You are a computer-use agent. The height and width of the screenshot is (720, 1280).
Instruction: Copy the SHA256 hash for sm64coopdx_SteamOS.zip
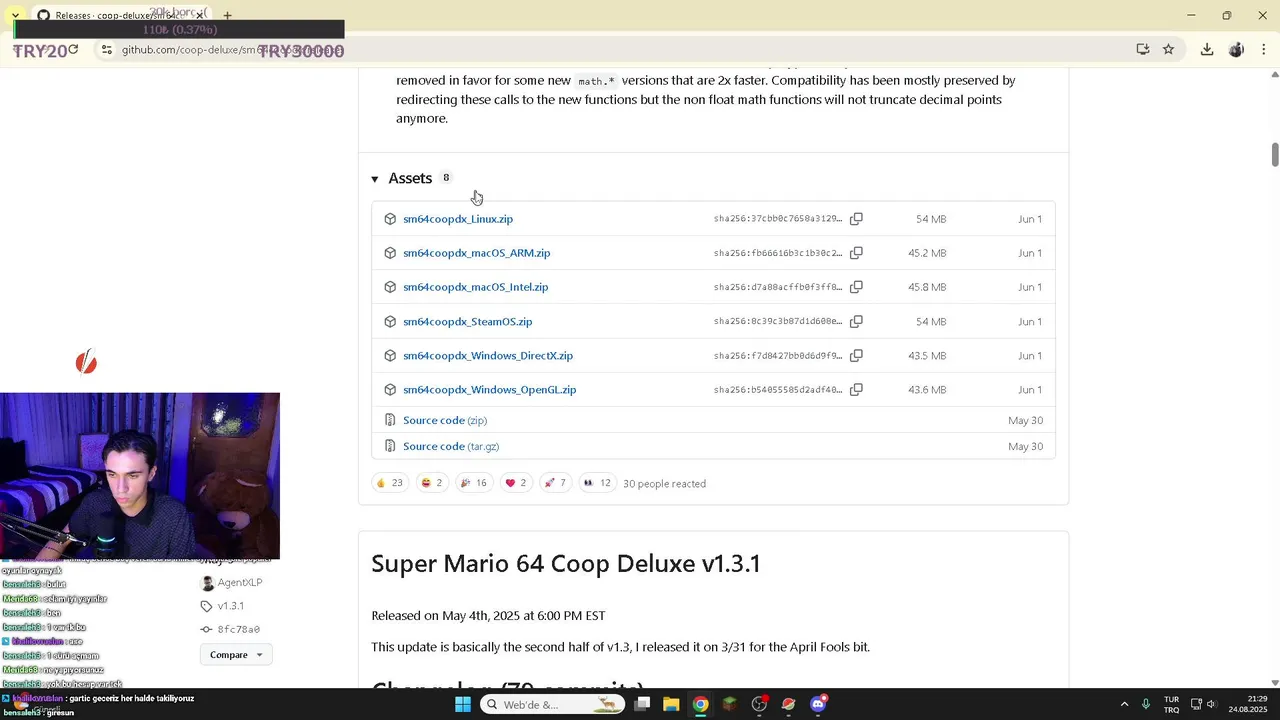856,322
